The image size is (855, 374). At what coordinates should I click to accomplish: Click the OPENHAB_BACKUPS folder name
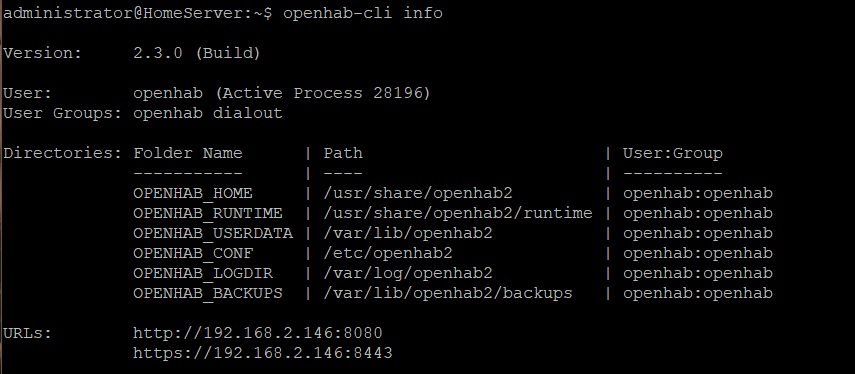tap(208, 293)
